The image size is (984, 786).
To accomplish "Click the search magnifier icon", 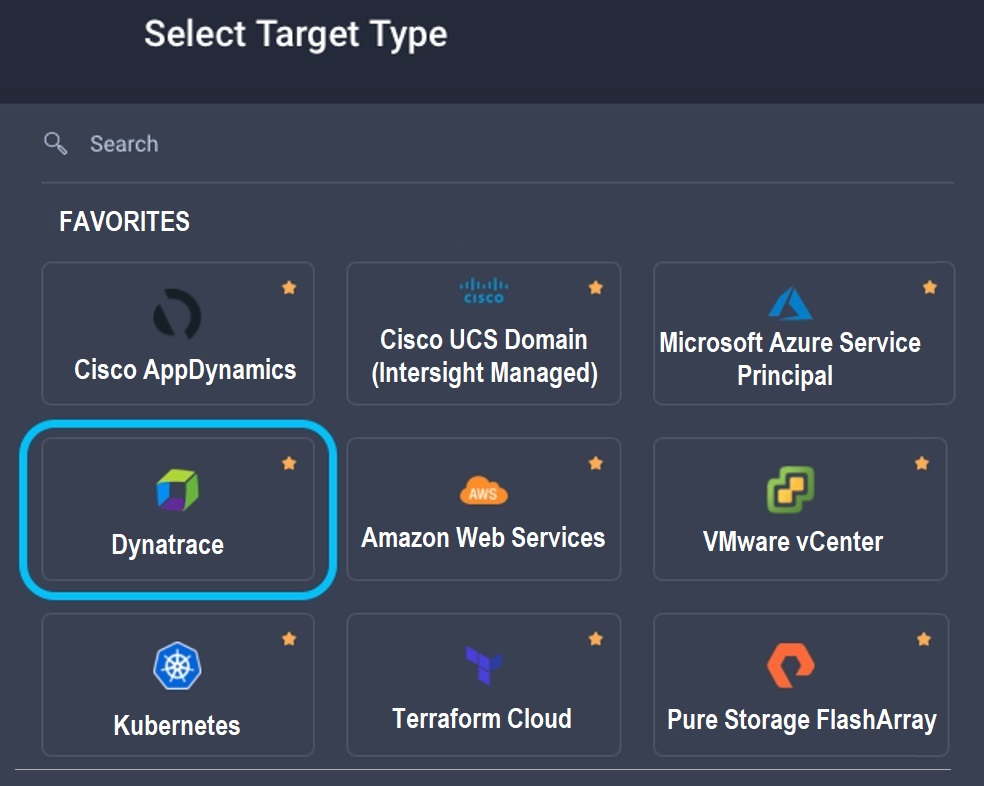I will [x=56, y=144].
